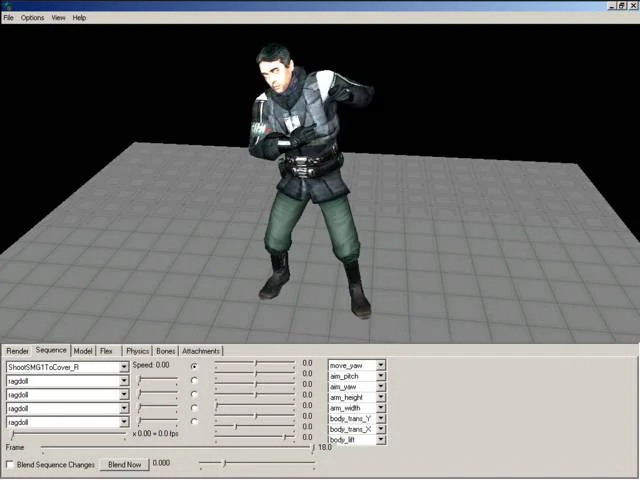Click the arm_width pose slider

point(255,405)
